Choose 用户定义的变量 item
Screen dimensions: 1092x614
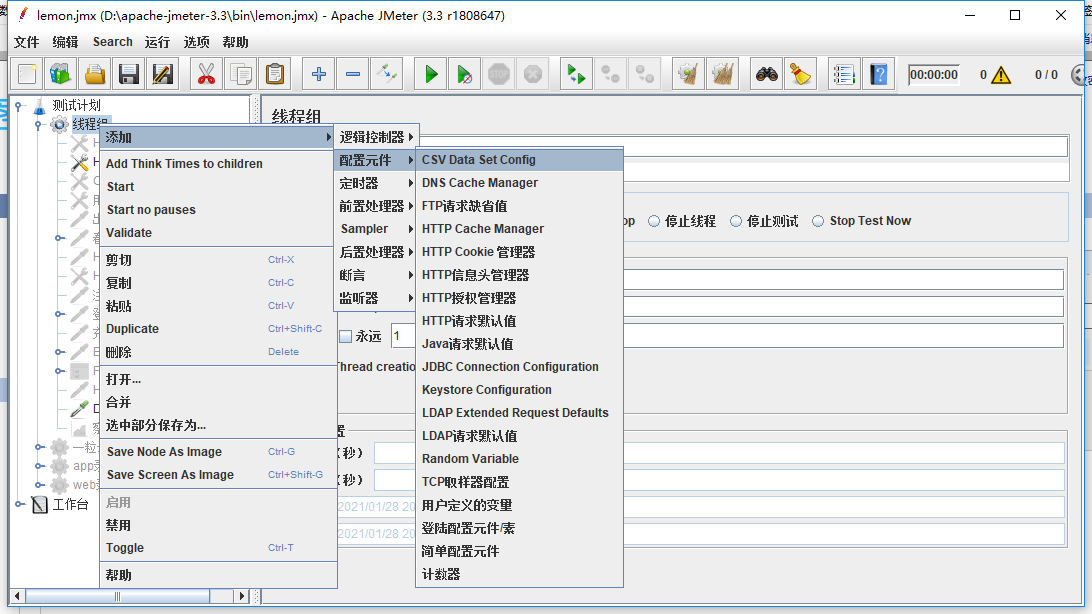point(519,505)
